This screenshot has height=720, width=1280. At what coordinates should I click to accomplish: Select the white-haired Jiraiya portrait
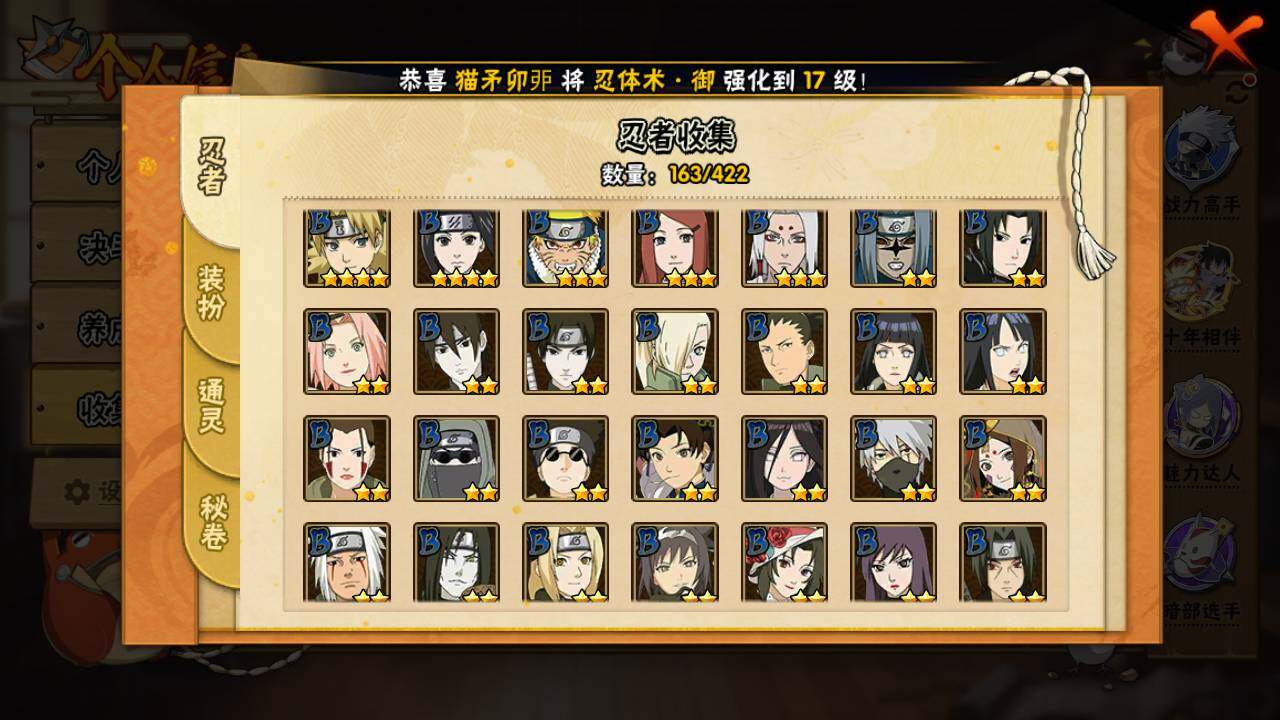[346, 562]
